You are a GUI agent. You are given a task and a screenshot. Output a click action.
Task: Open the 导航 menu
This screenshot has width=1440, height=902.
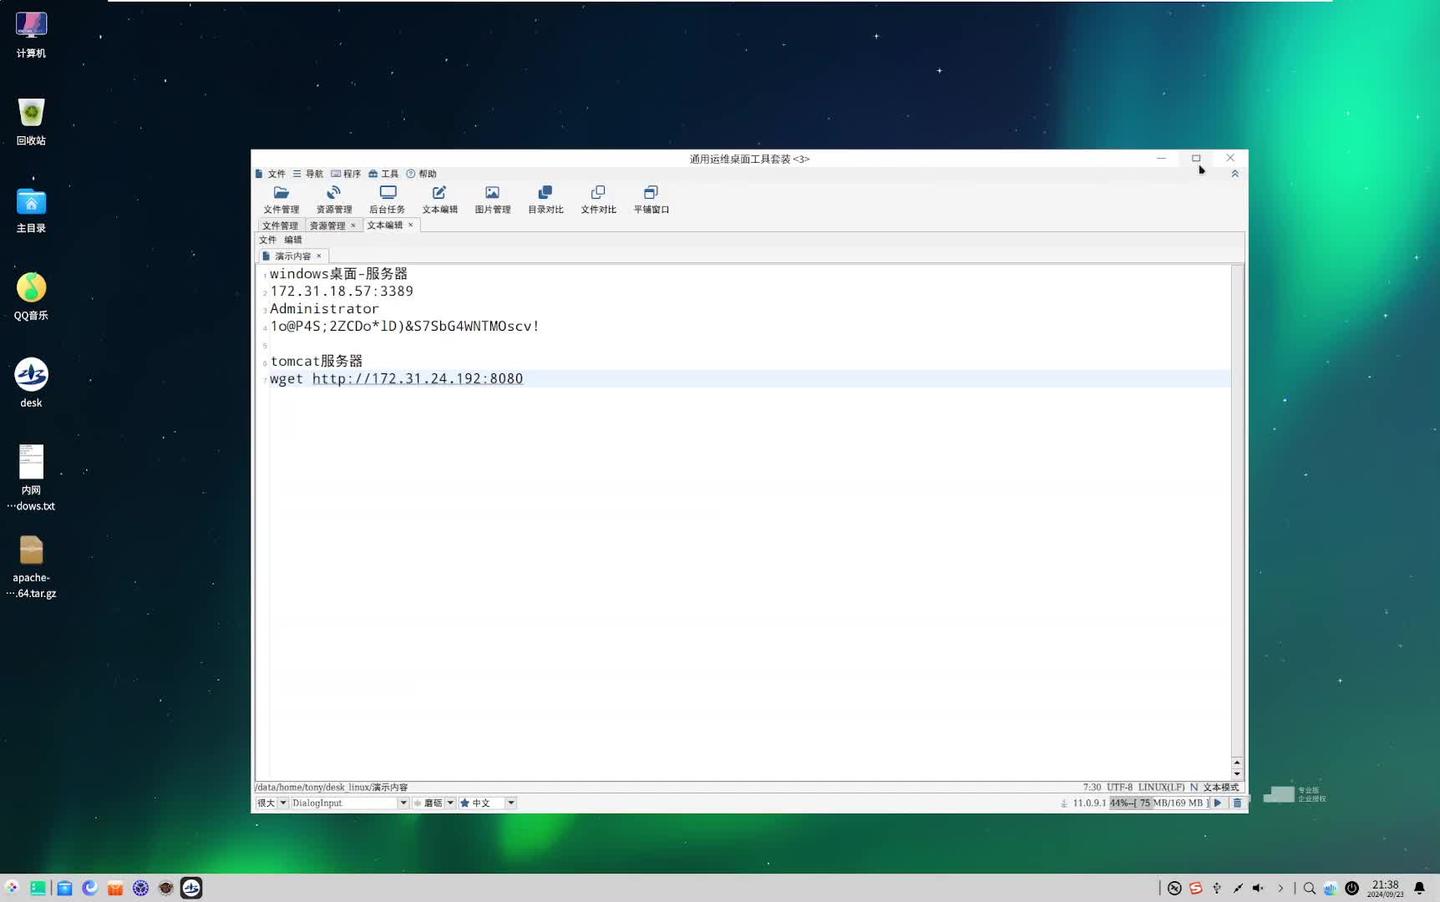(x=308, y=174)
